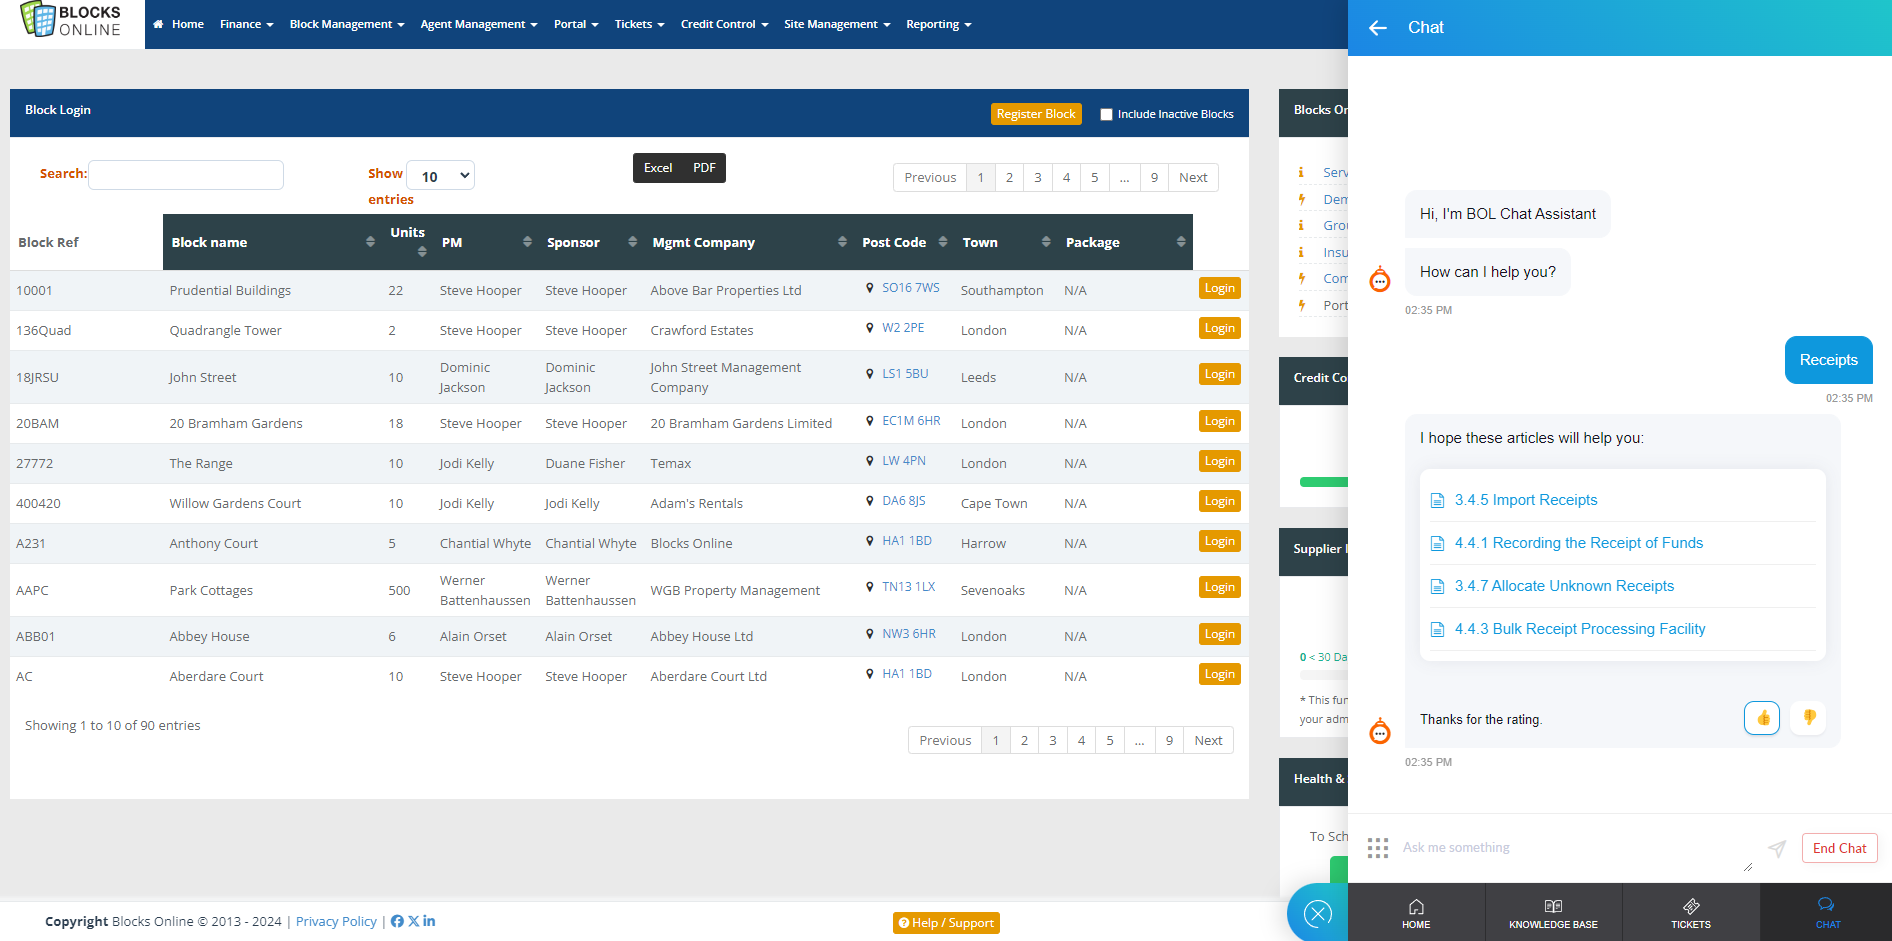Open the chat menu grid icon
This screenshot has height=941, width=1892.
[x=1378, y=848]
